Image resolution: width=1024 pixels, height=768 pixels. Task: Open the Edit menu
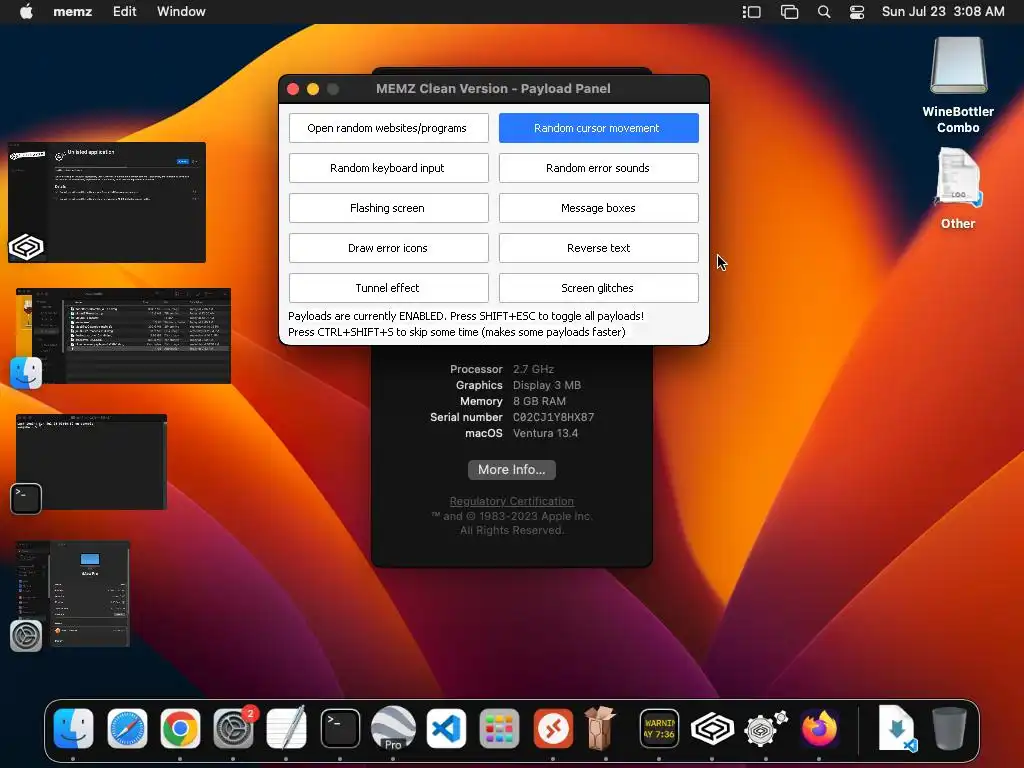(x=124, y=12)
